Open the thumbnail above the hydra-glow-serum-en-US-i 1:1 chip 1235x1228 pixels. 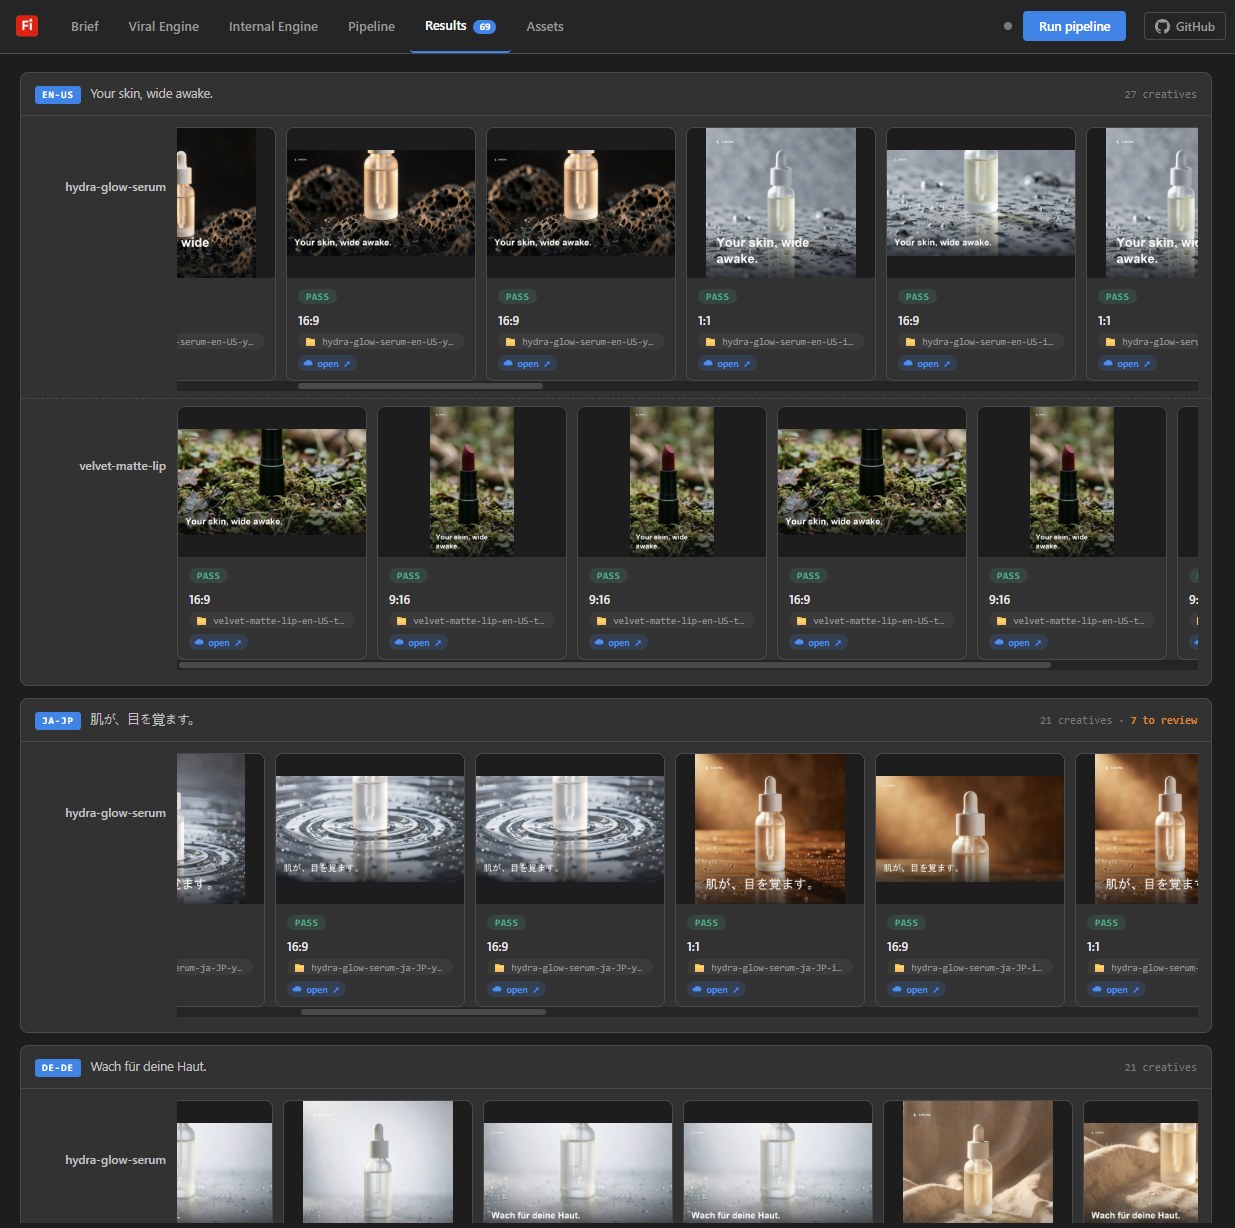(x=781, y=202)
